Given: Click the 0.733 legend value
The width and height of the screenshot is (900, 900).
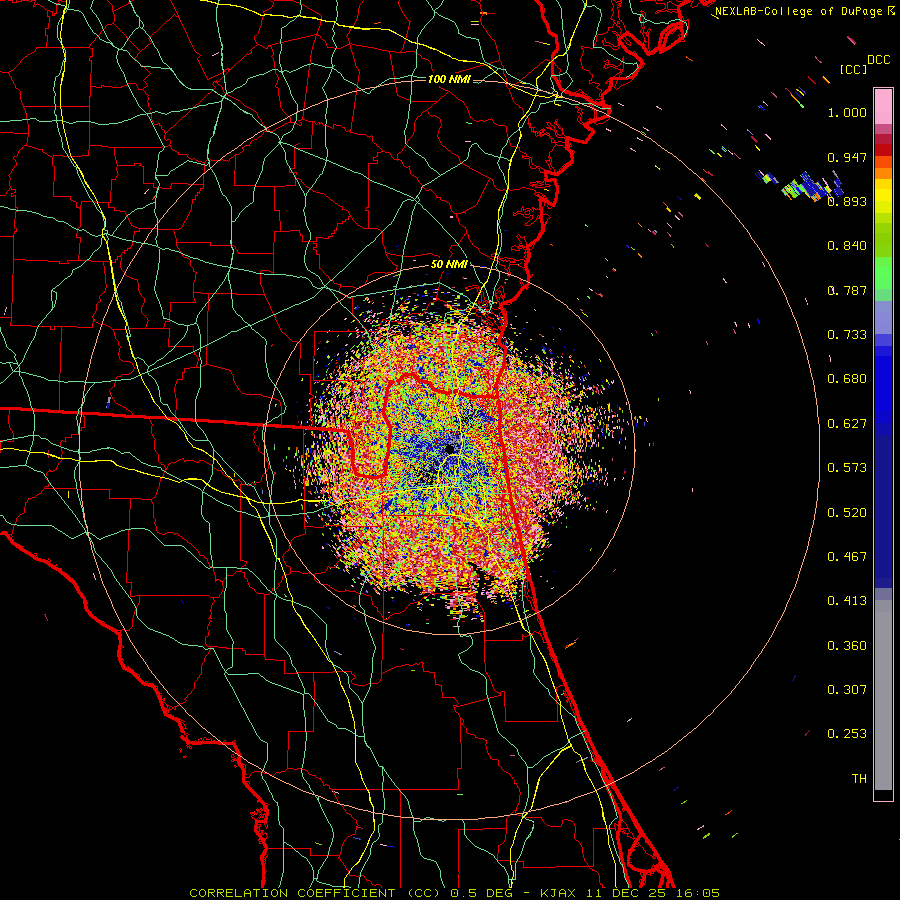Looking at the screenshot, I should [847, 335].
